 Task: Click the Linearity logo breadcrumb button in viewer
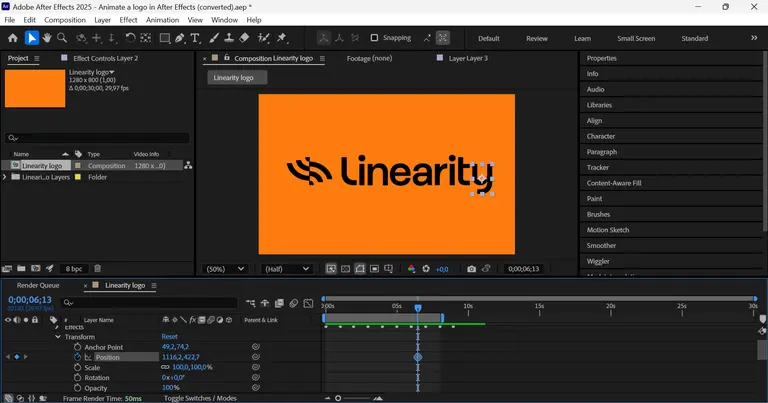(237, 77)
